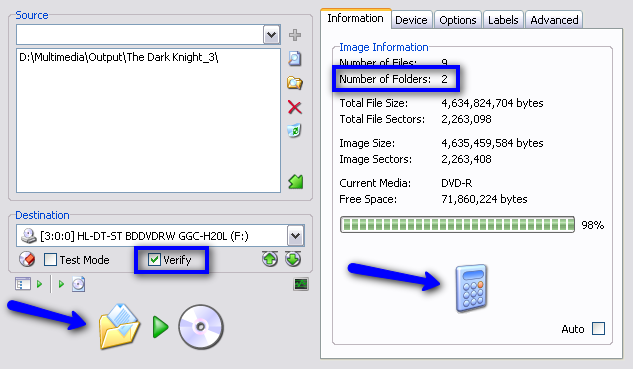
Task: Click the Current Media value DVD-R
Action: point(457,183)
